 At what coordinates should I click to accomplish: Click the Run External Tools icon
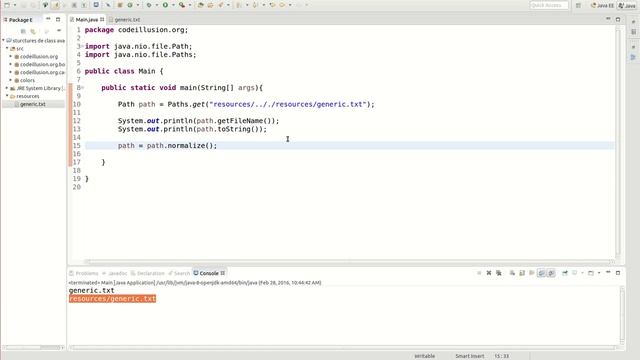(x=182, y=5)
